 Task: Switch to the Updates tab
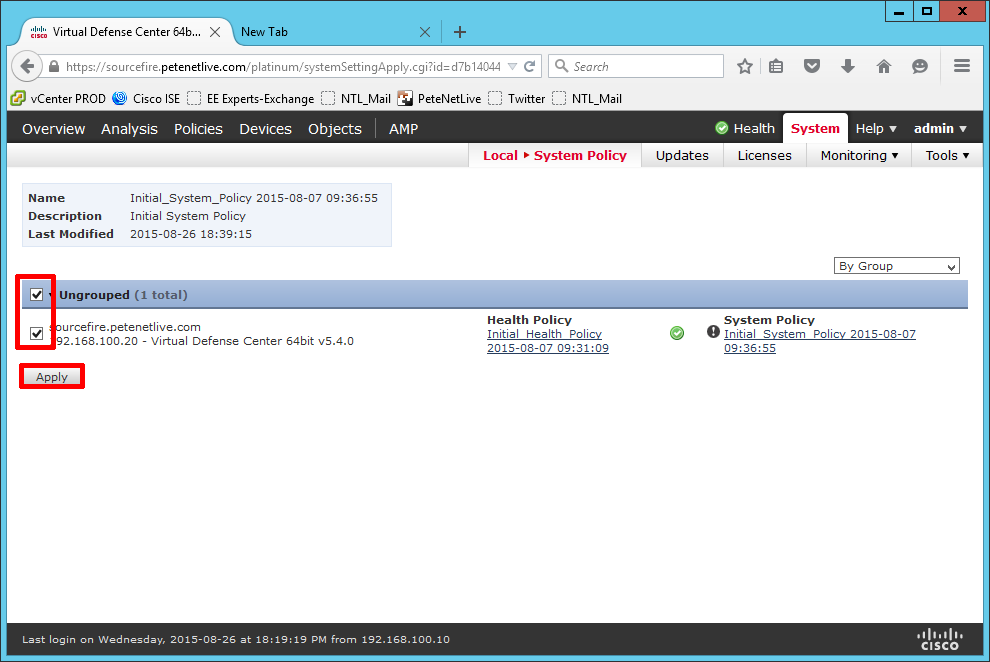click(682, 155)
